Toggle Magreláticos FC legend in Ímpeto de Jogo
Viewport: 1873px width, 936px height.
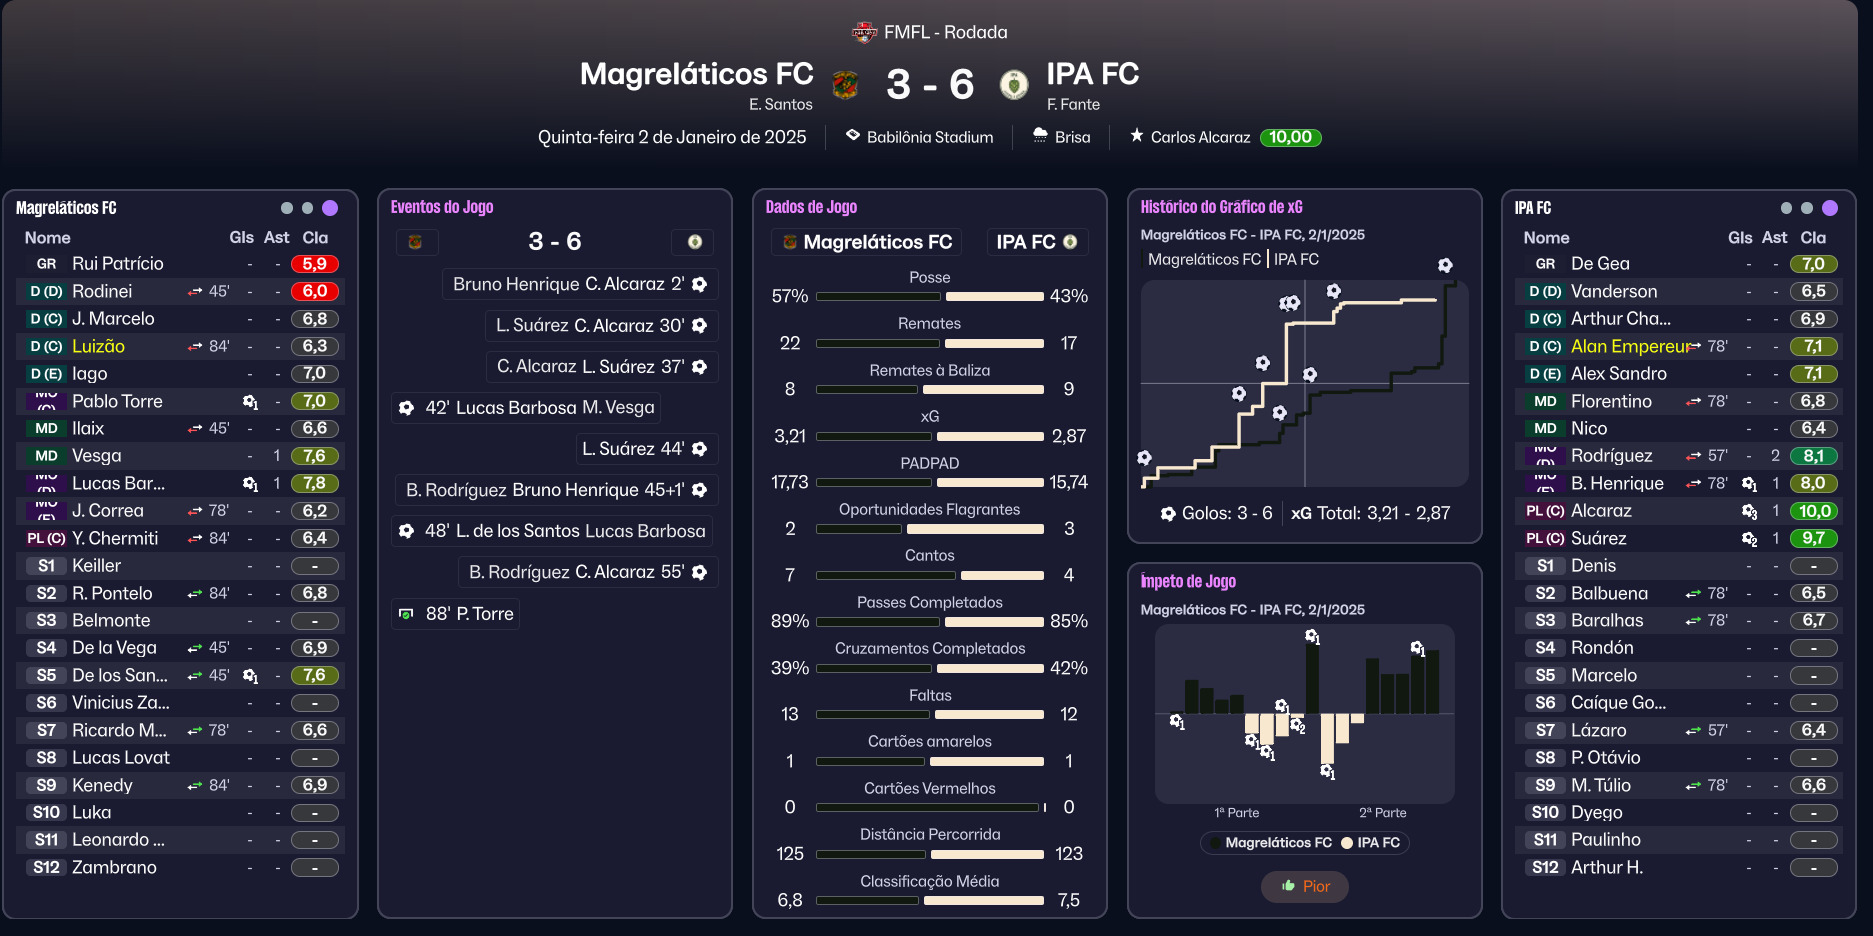(1270, 843)
